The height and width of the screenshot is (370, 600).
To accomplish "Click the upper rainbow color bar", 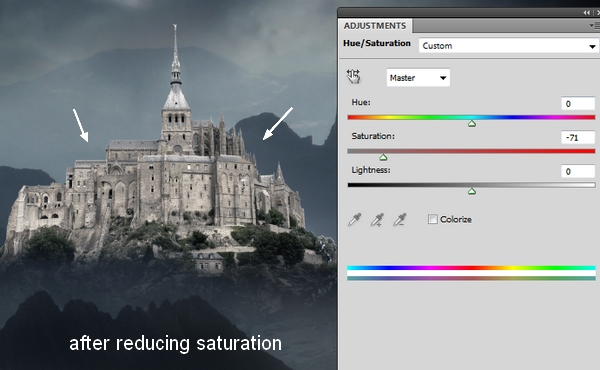I will [471, 268].
